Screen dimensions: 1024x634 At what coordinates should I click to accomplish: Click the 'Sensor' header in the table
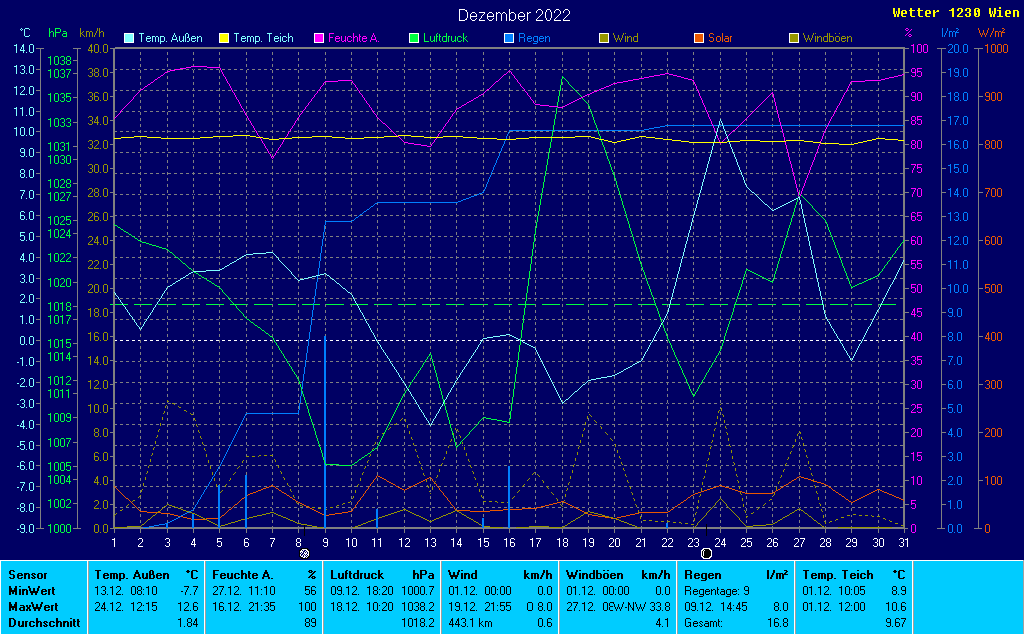pyautogui.click(x=27, y=575)
